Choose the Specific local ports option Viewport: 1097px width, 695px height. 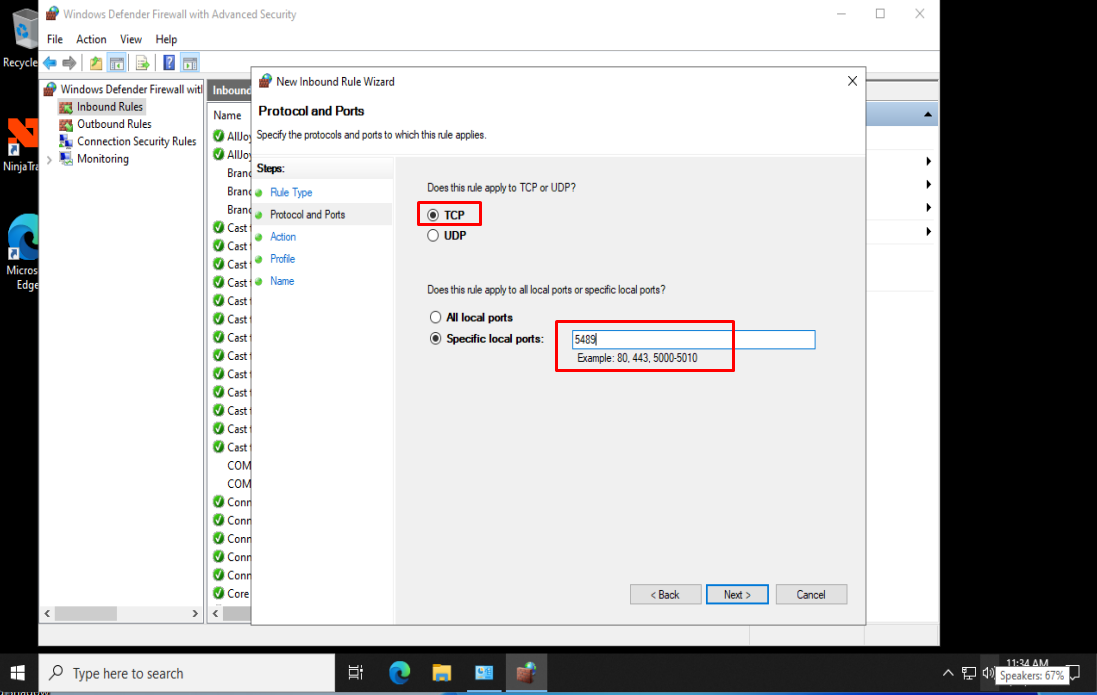(435, 339)
